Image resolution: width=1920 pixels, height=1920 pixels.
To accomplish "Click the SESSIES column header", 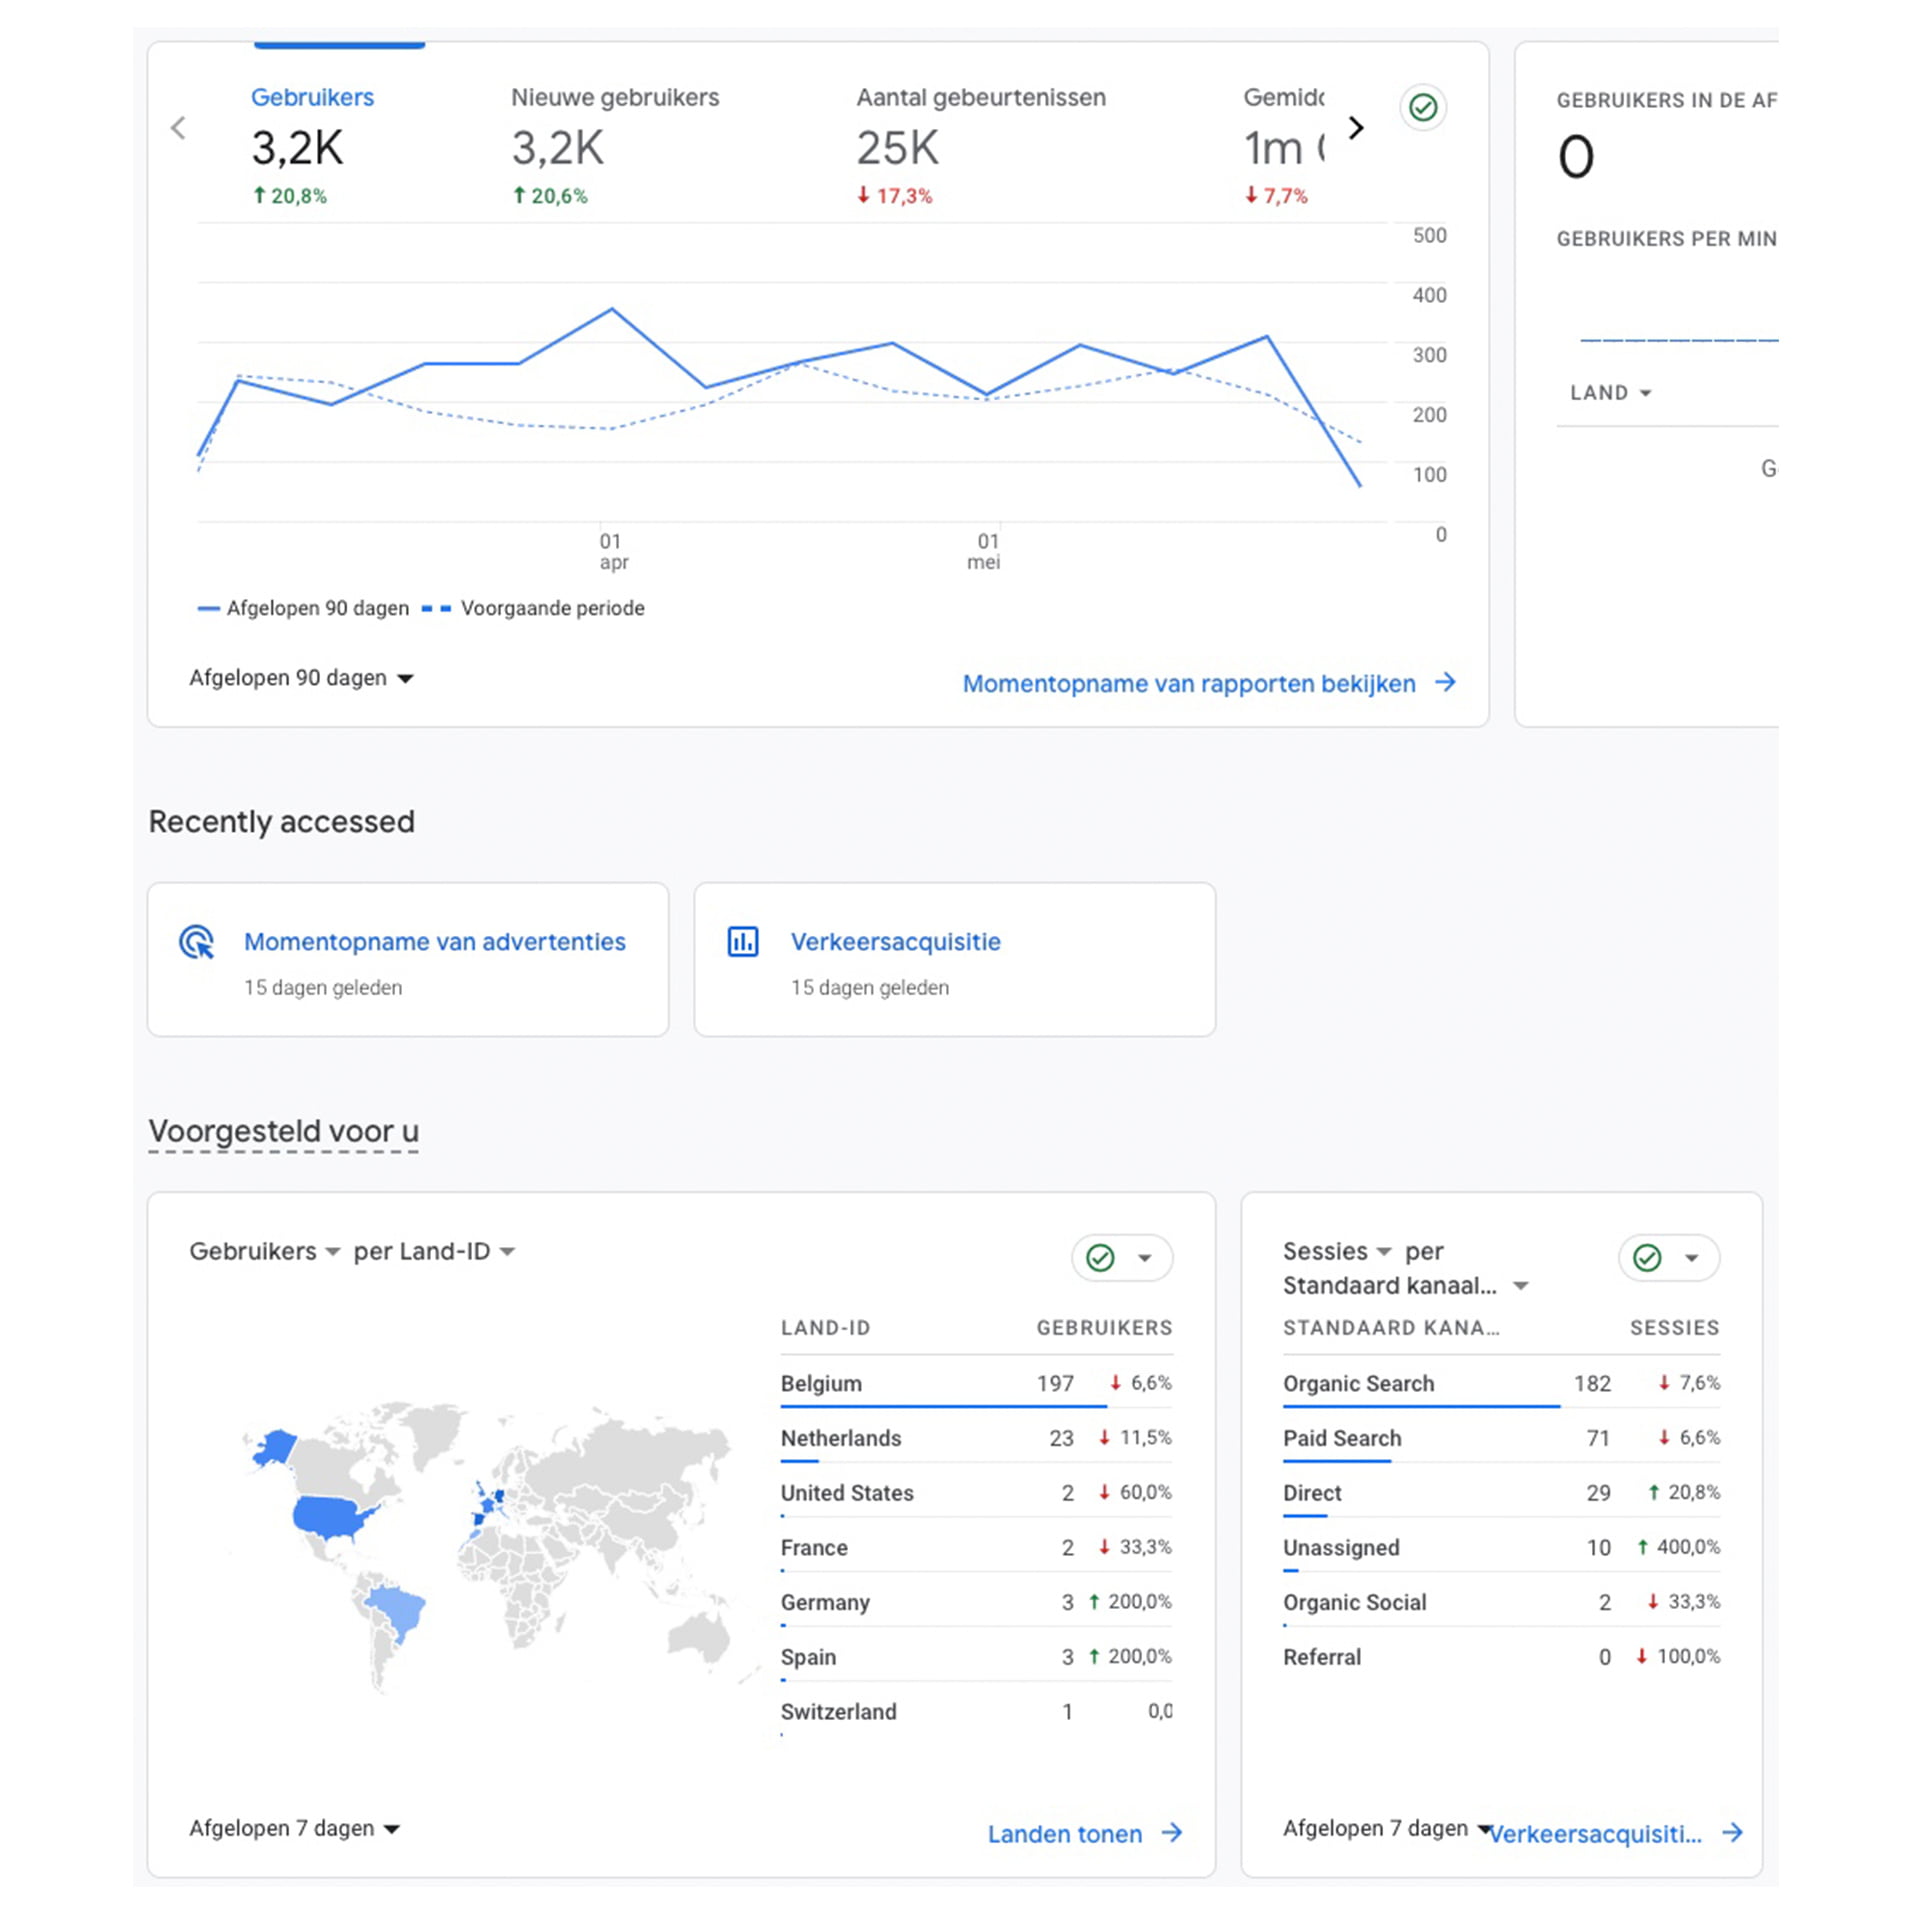I will click(1675, 1328).
